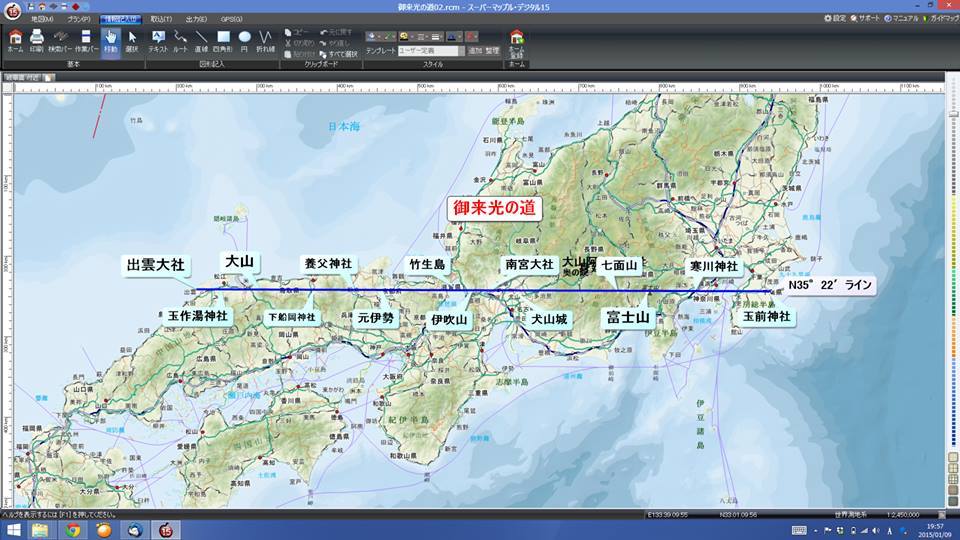The width and height of the screenshot is (960, 540).
Task: Open the 出力(E) ribbon tab
Action: 196,19
